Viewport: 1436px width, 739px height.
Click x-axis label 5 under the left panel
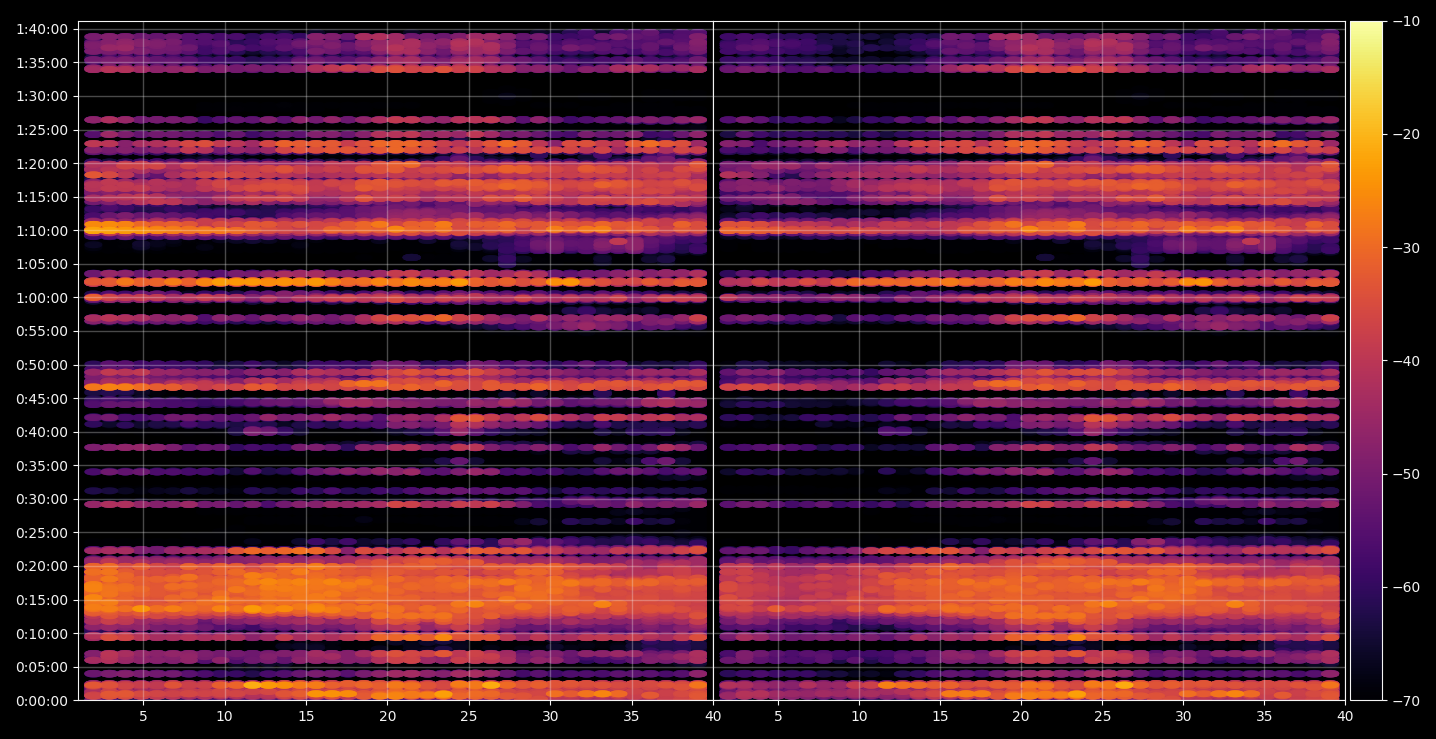[x=143, y=716]
